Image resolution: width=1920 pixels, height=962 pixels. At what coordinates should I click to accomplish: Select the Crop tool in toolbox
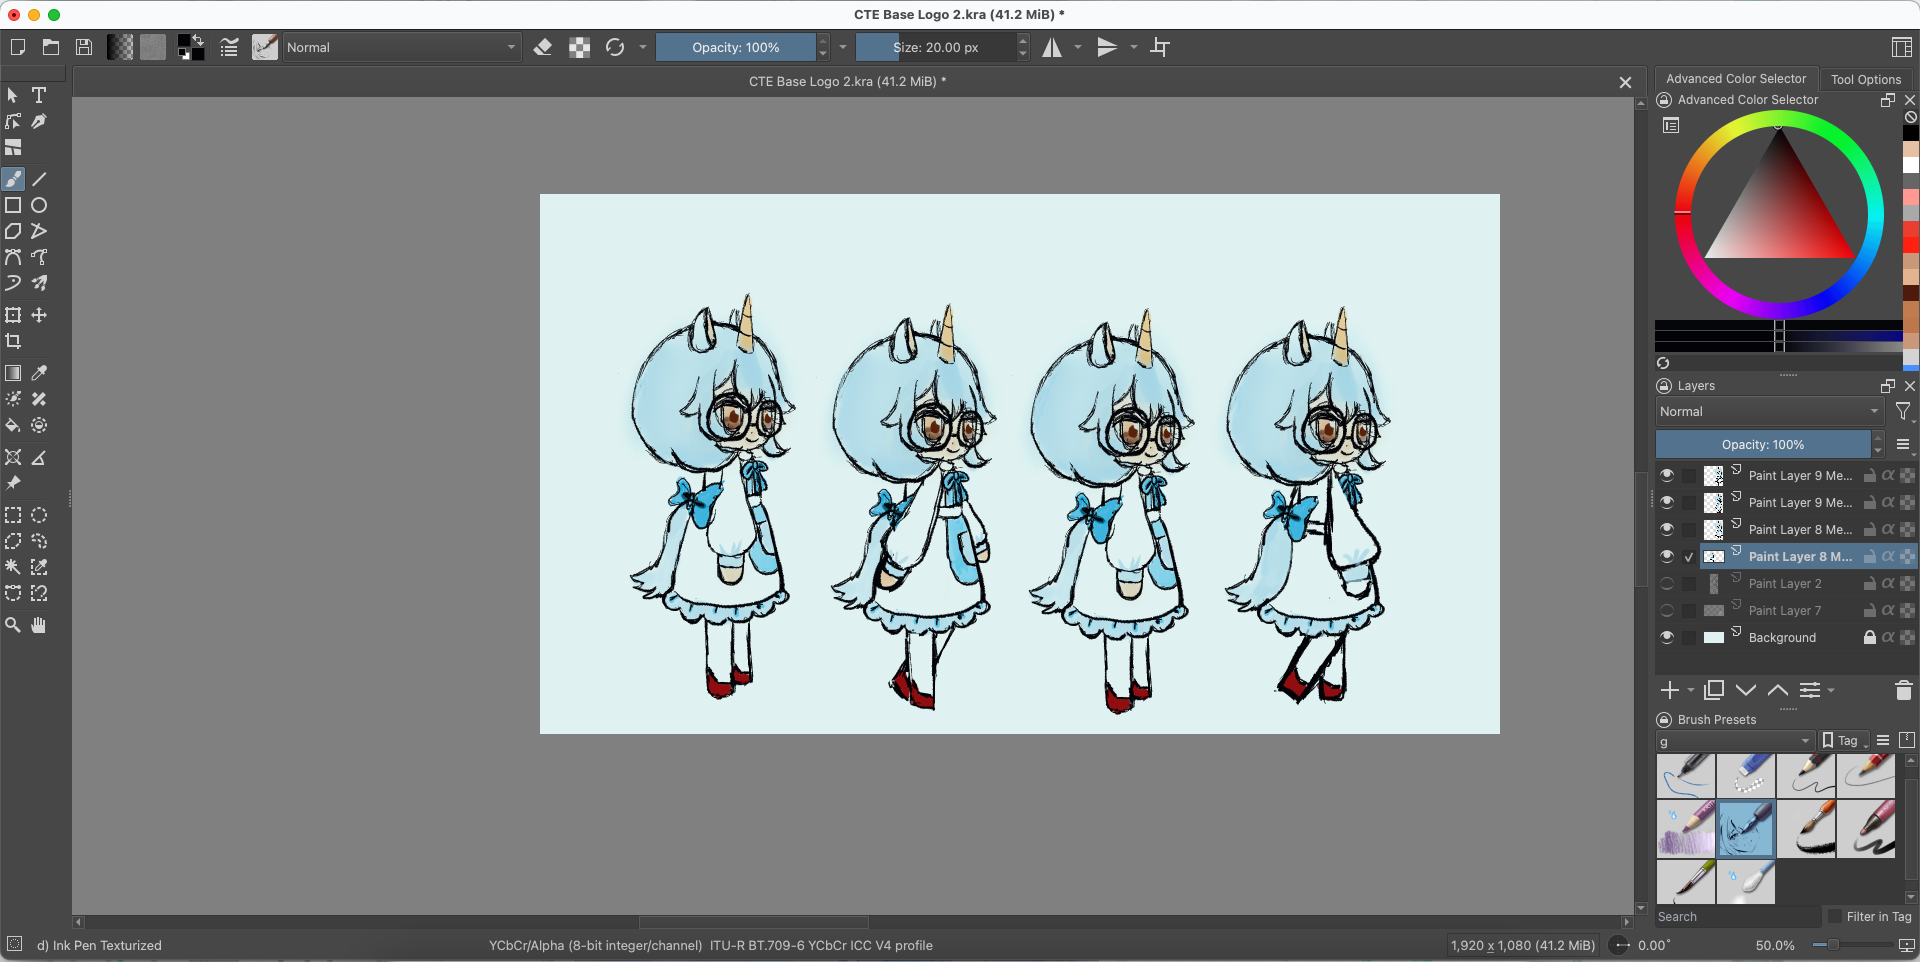click(13, 341)
